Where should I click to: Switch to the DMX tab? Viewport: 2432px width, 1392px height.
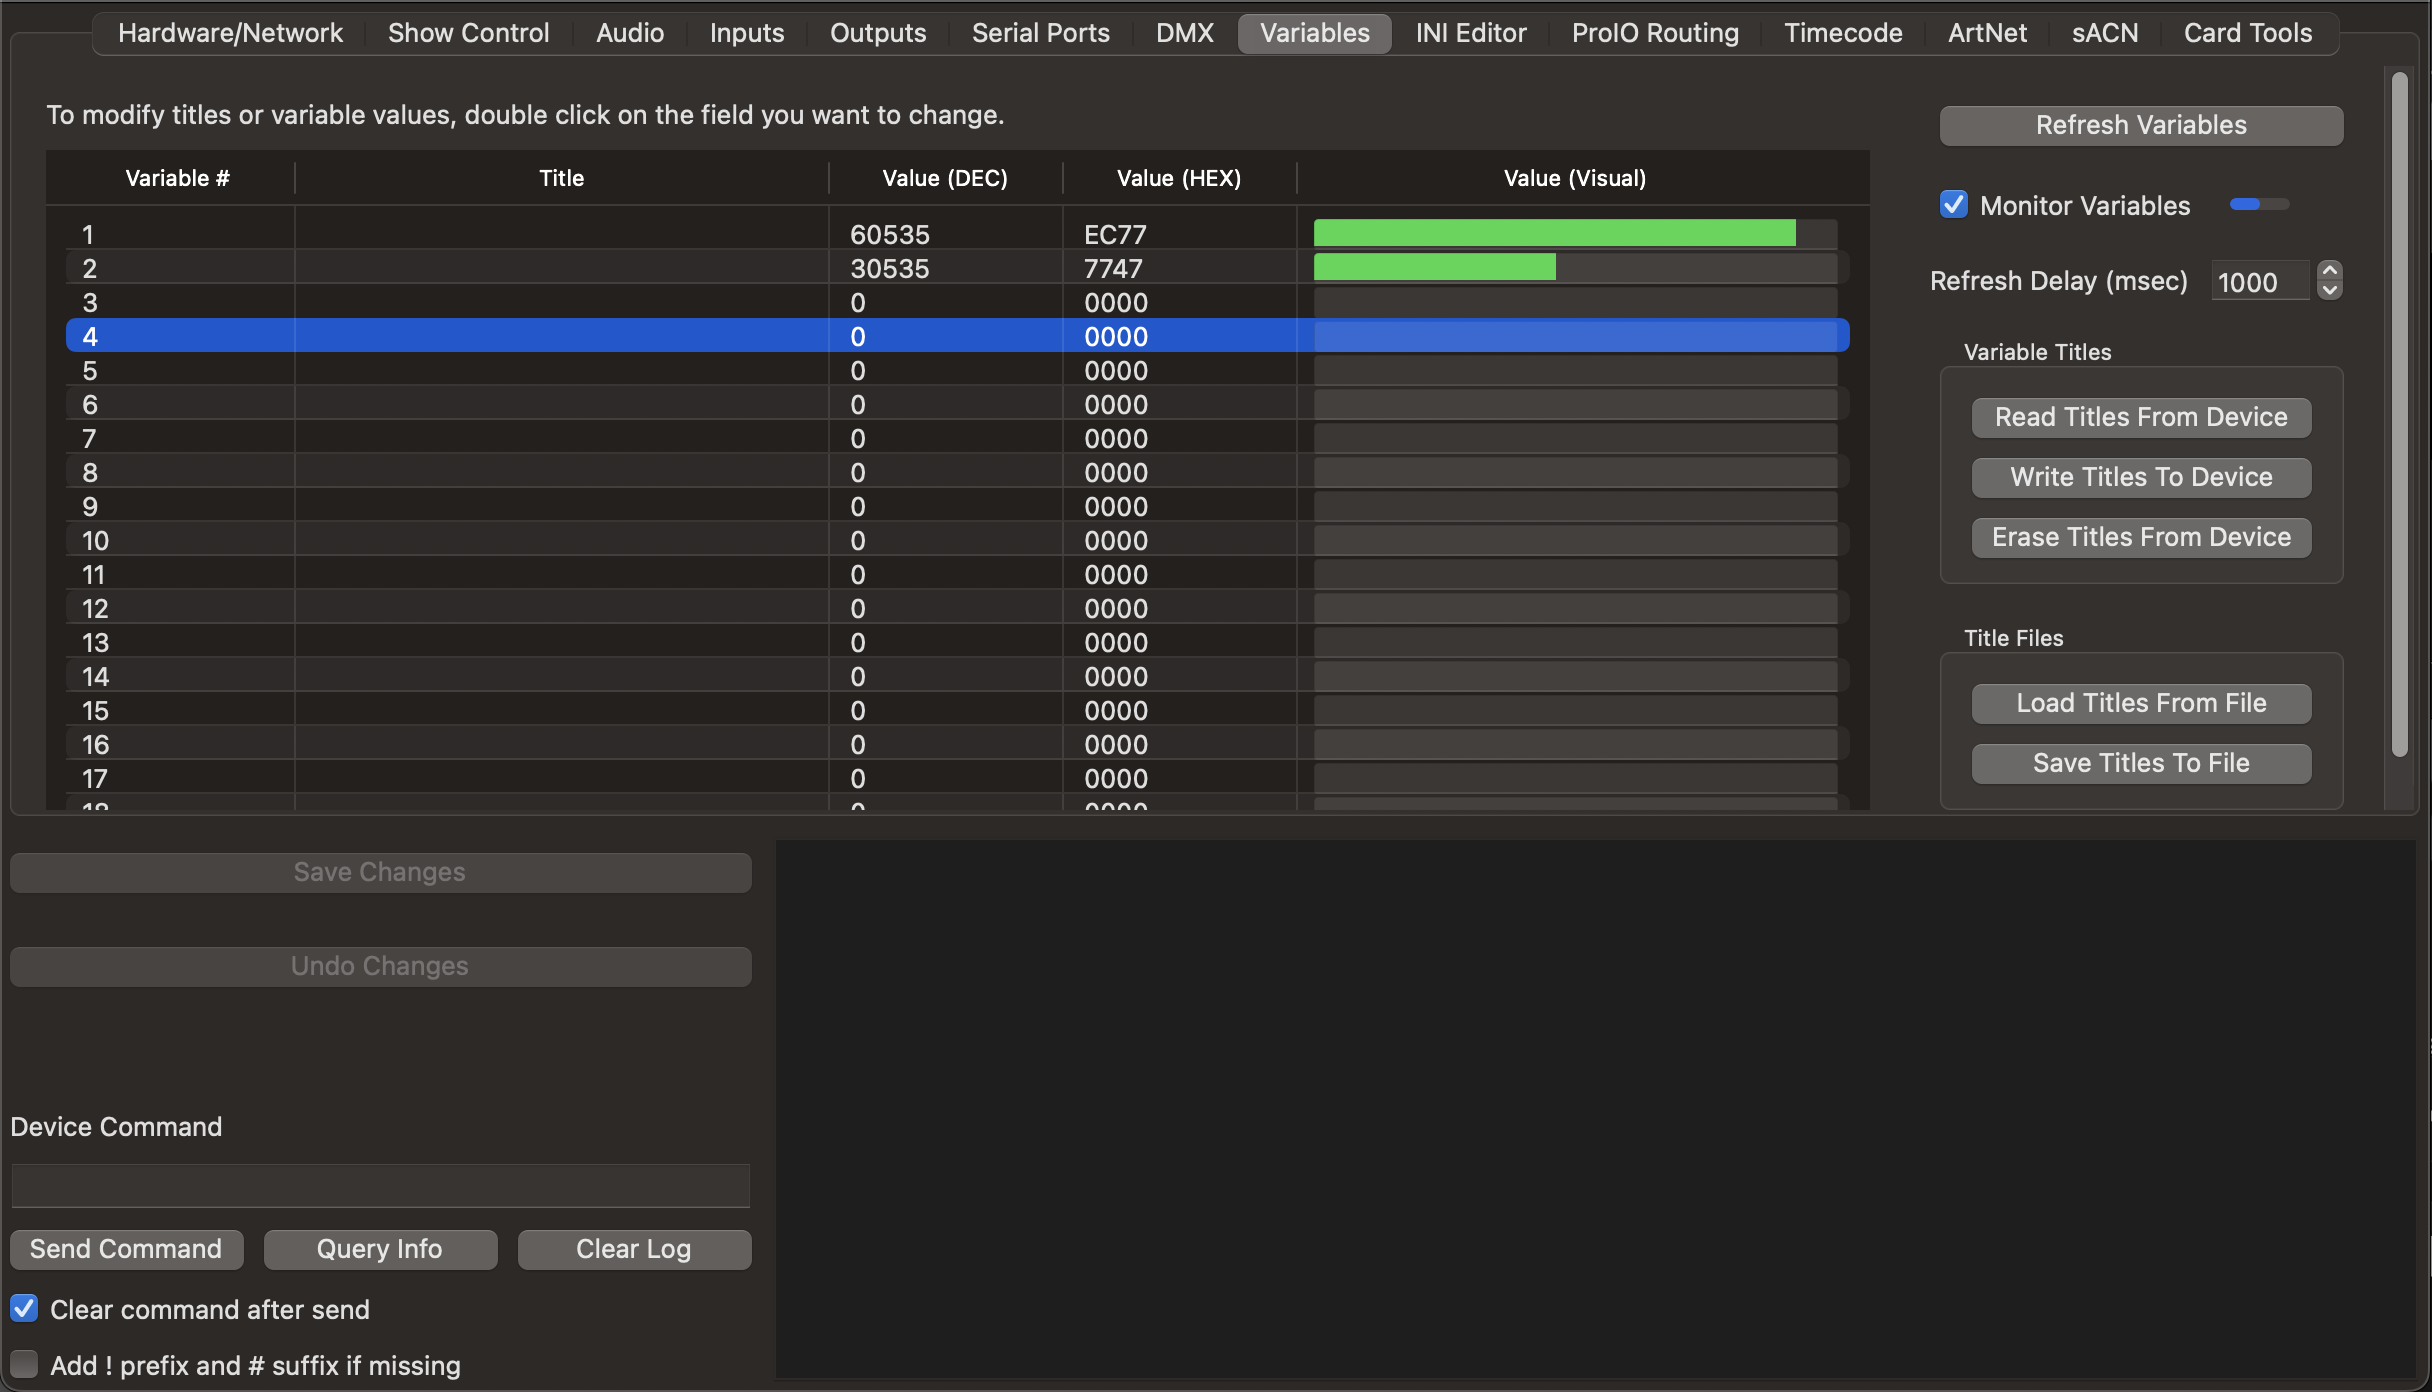[1185, 33]
